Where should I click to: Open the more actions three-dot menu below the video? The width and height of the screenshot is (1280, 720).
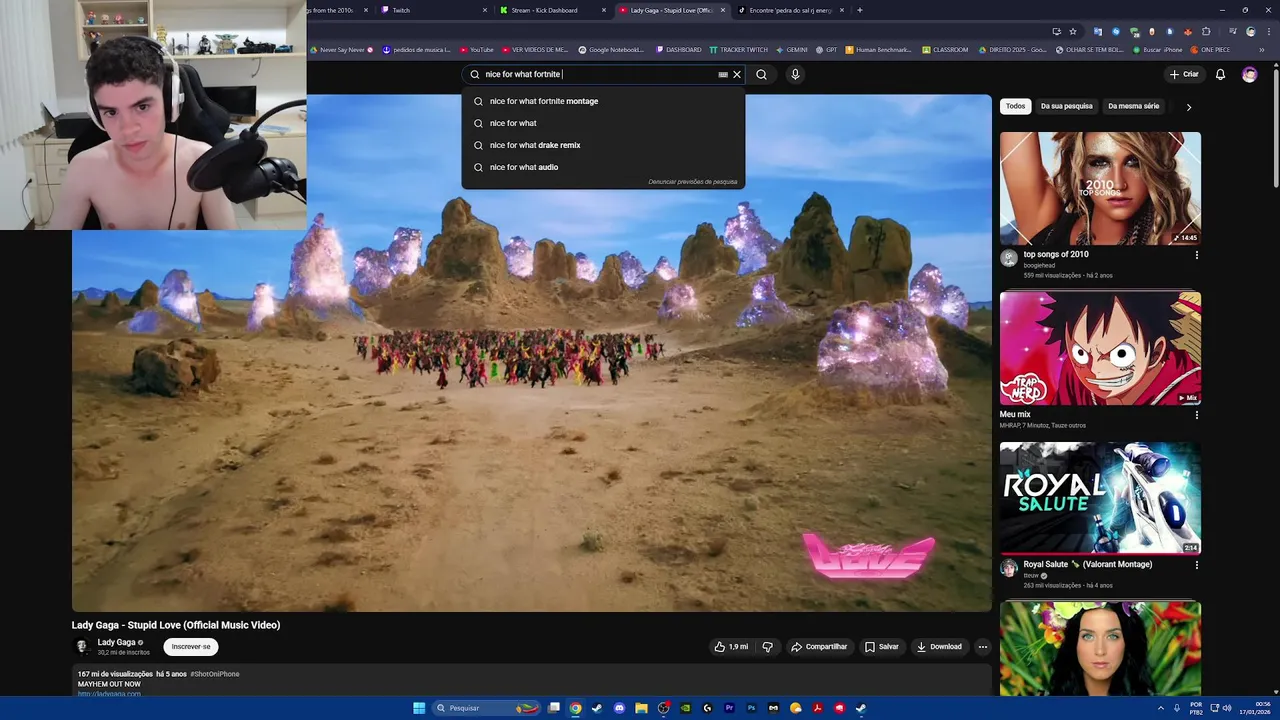pyautogui.click(x=982, y=647)
